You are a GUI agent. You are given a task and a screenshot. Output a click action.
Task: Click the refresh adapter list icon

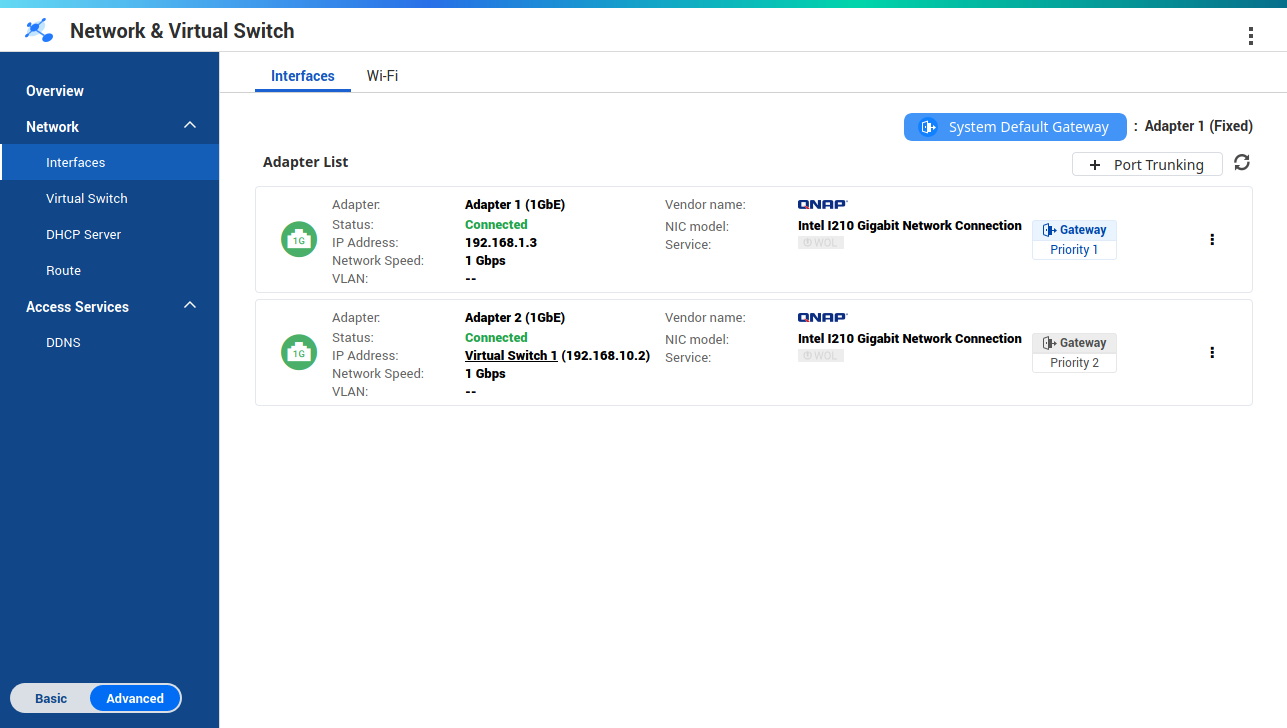(1242, 163)
